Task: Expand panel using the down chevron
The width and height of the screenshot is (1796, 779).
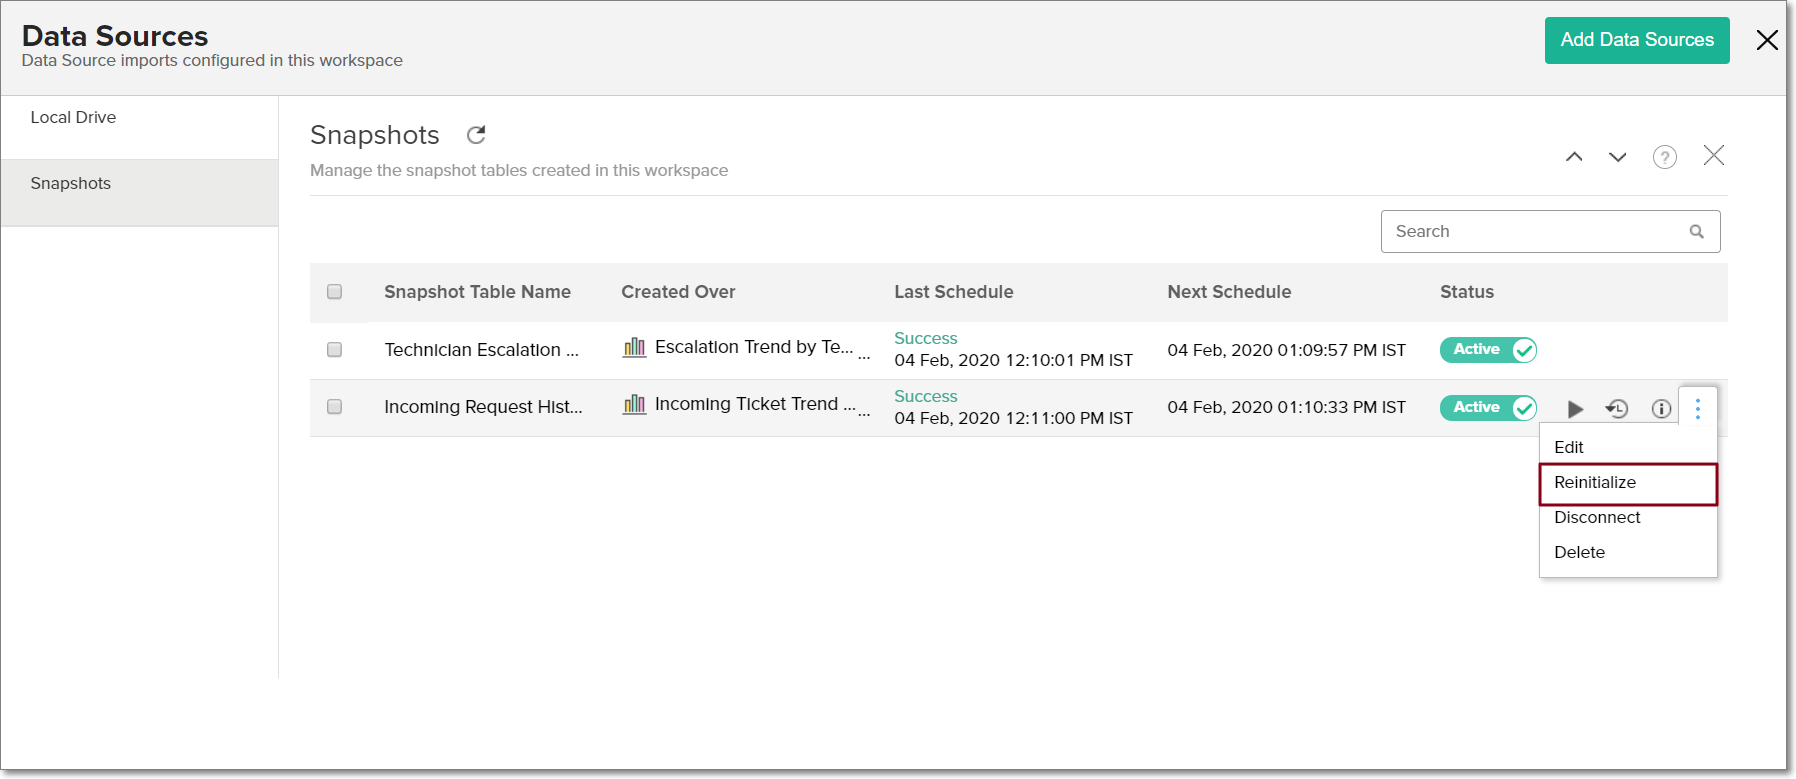Action: pos(1617,157)
